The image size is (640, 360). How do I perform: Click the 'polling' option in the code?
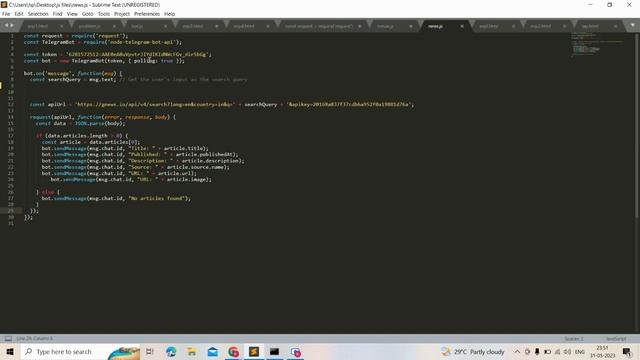coord(144,61)
